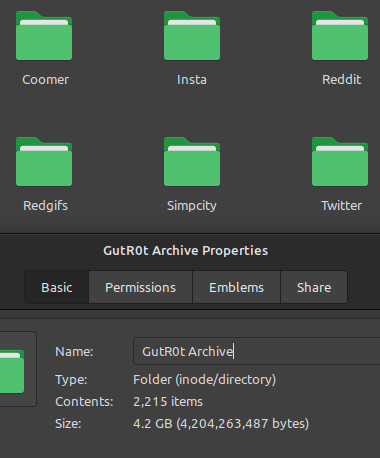380x458 pixels.
Task: Click the Type: label
Action: click(x=71, y=380)
